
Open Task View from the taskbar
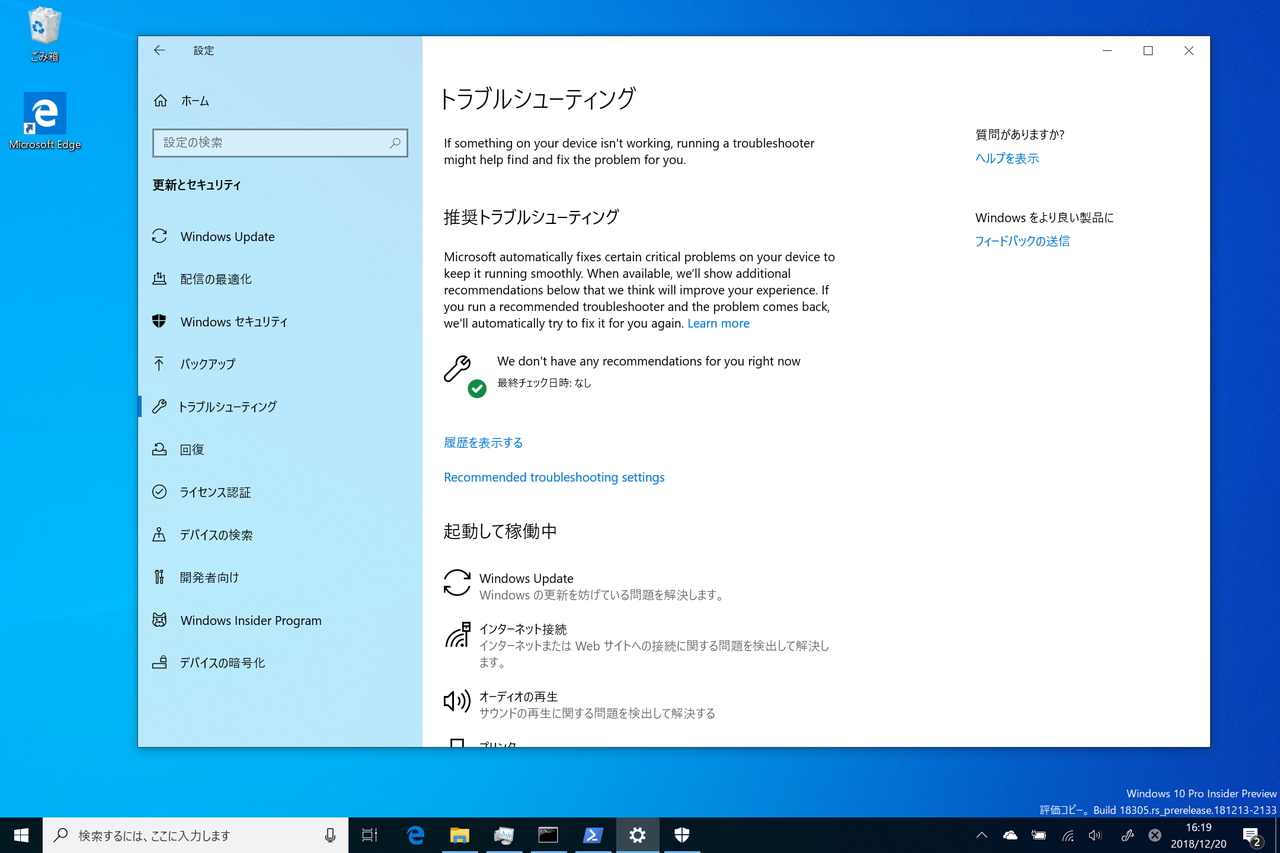[x=370, y=835]
